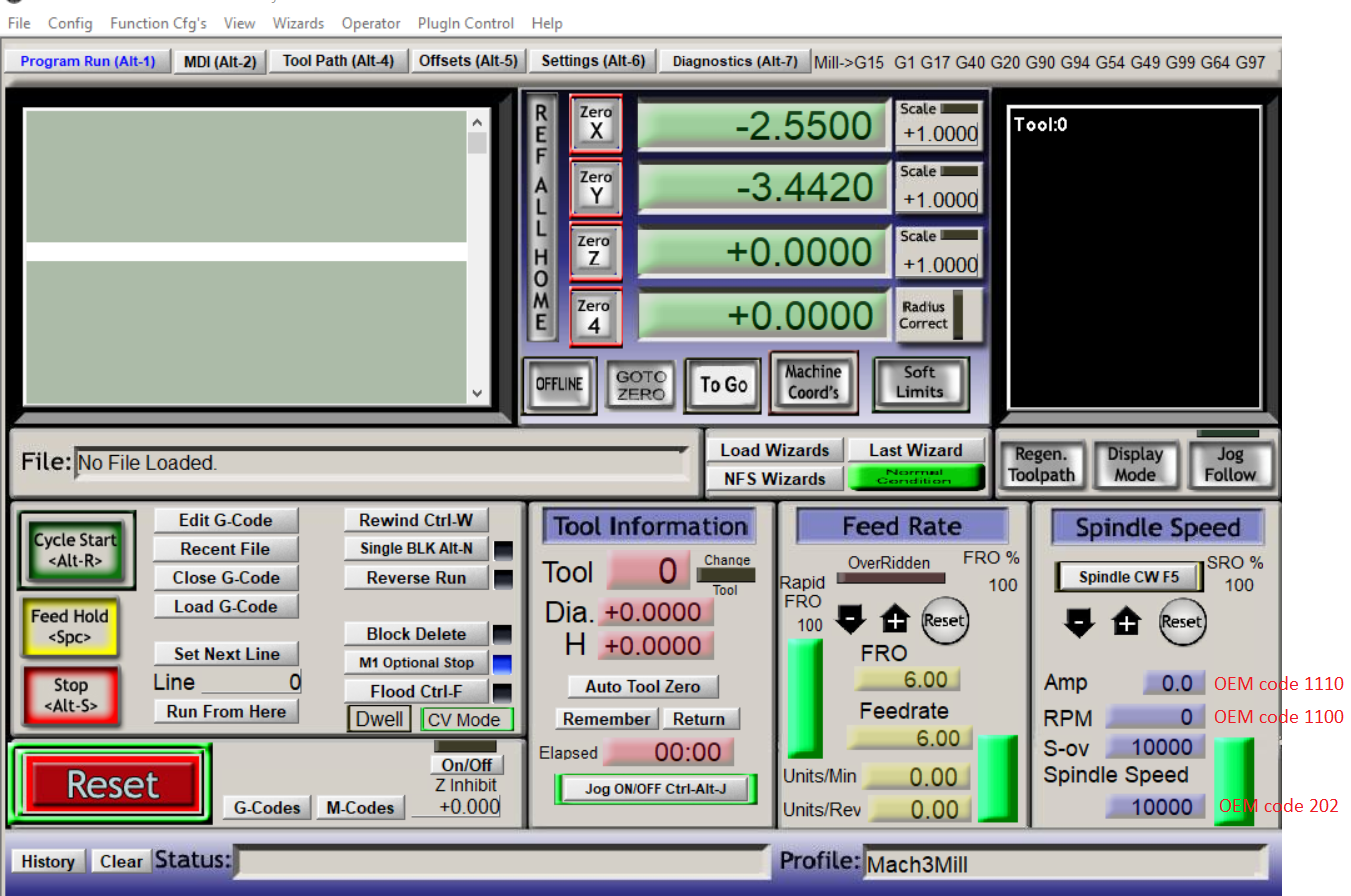Zero the Y axis
Image resolution: width=1351 pixels, height=896 pixels.
pos(596,188)
